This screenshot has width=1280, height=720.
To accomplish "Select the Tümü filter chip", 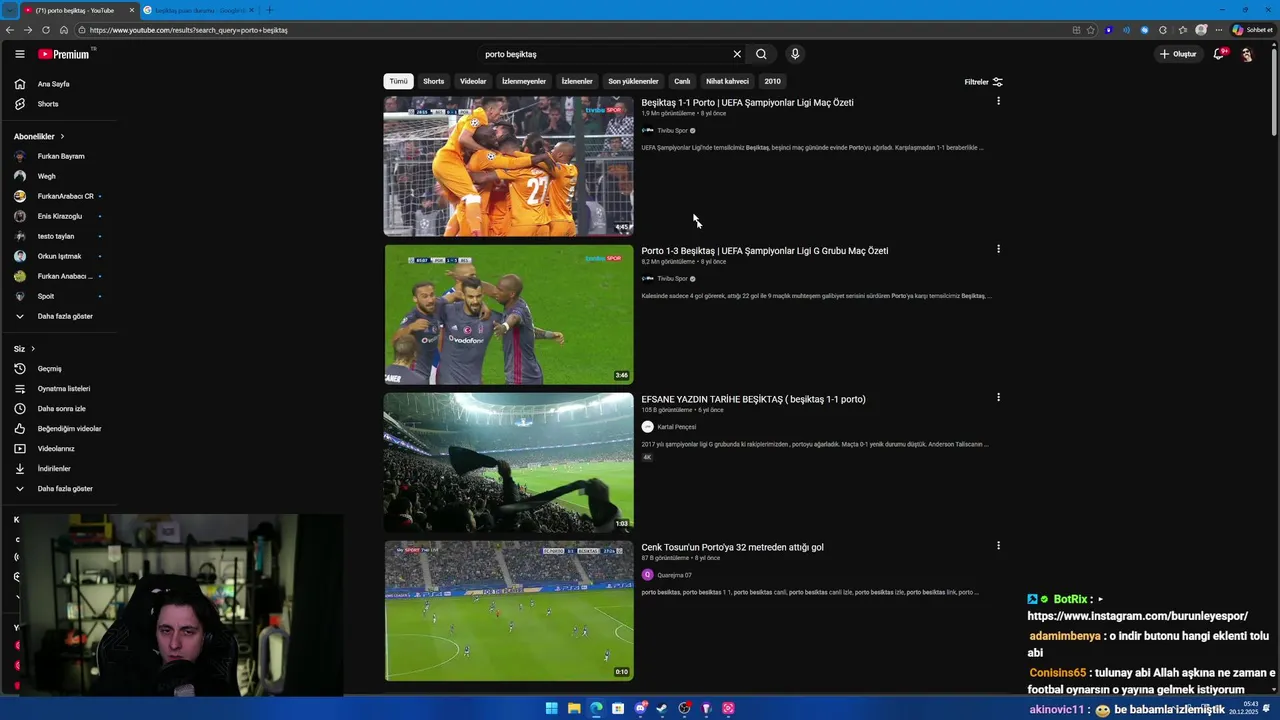I will click(399, 81).
